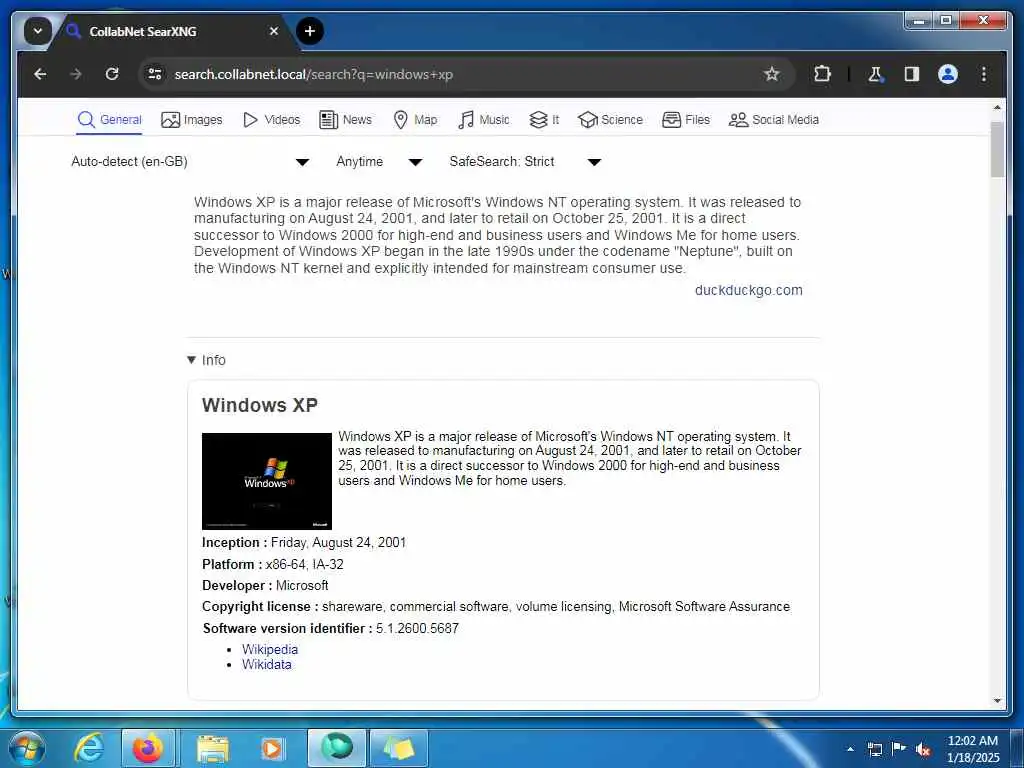1024x768 pixels.
Task: Select the teal browser taskbar icon
Action: click(x=336, y=748)
